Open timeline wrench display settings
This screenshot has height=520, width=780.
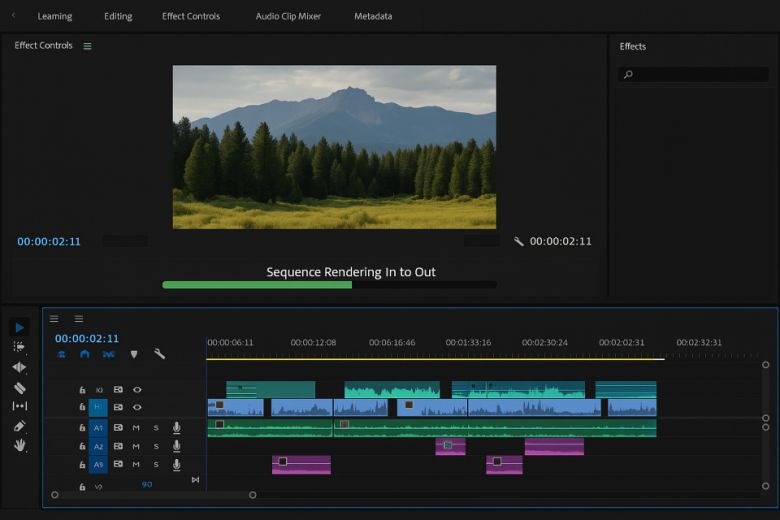[159, 354]
